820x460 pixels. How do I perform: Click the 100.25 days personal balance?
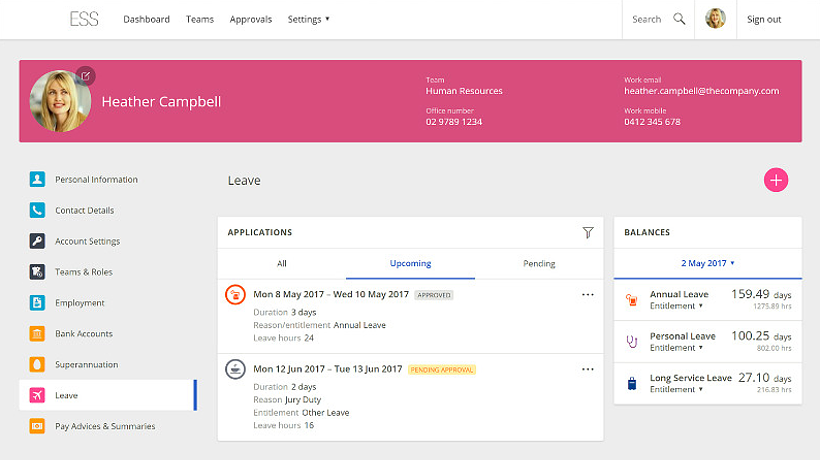pos(761,336)
